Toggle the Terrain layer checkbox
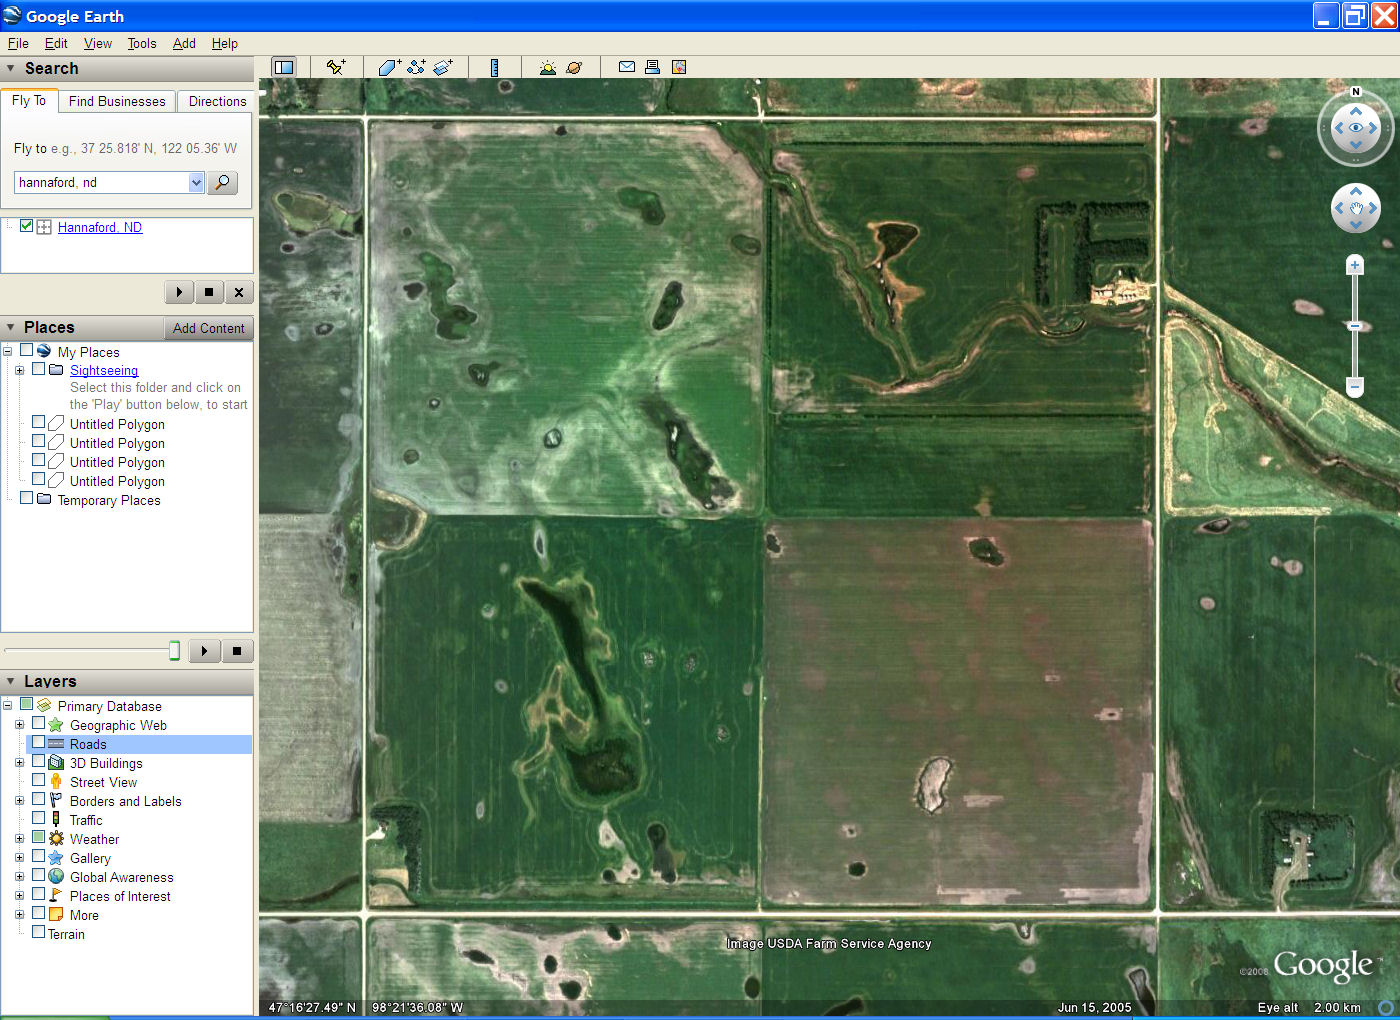Viewport: 1400px width, 1020px height. coord(38,932)
